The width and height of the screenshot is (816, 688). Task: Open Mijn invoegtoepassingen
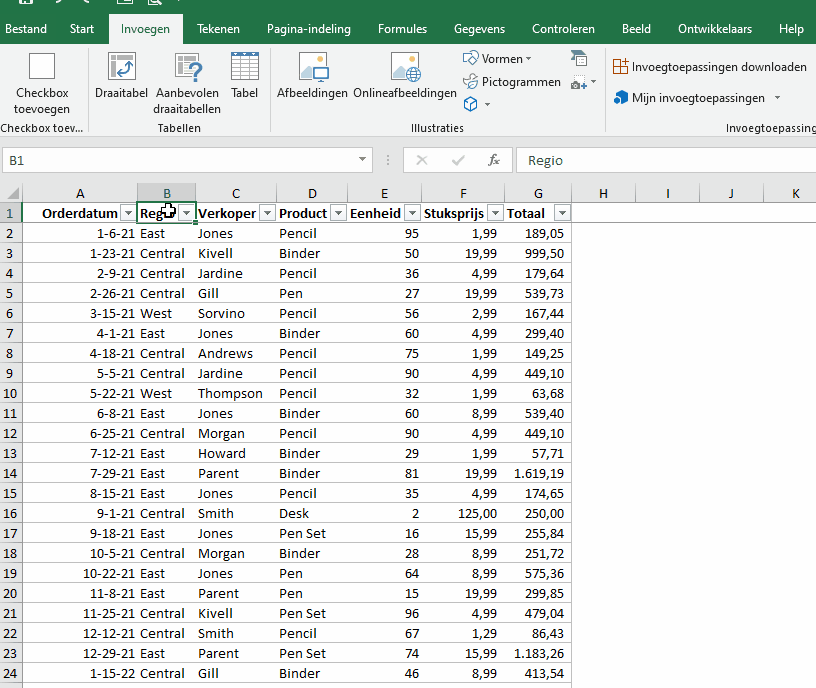tap(689, 98)
